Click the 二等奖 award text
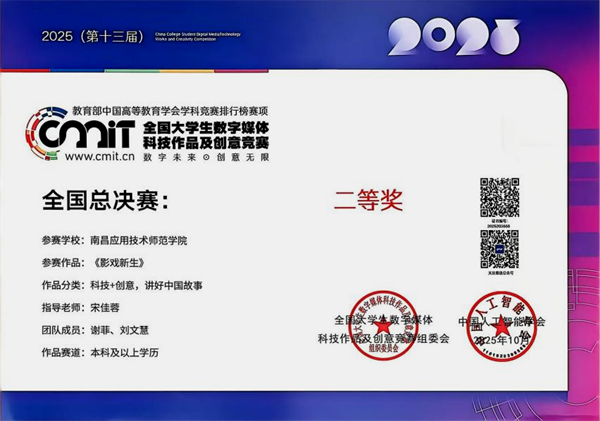 pyautogui.click(x=367, y=200)
